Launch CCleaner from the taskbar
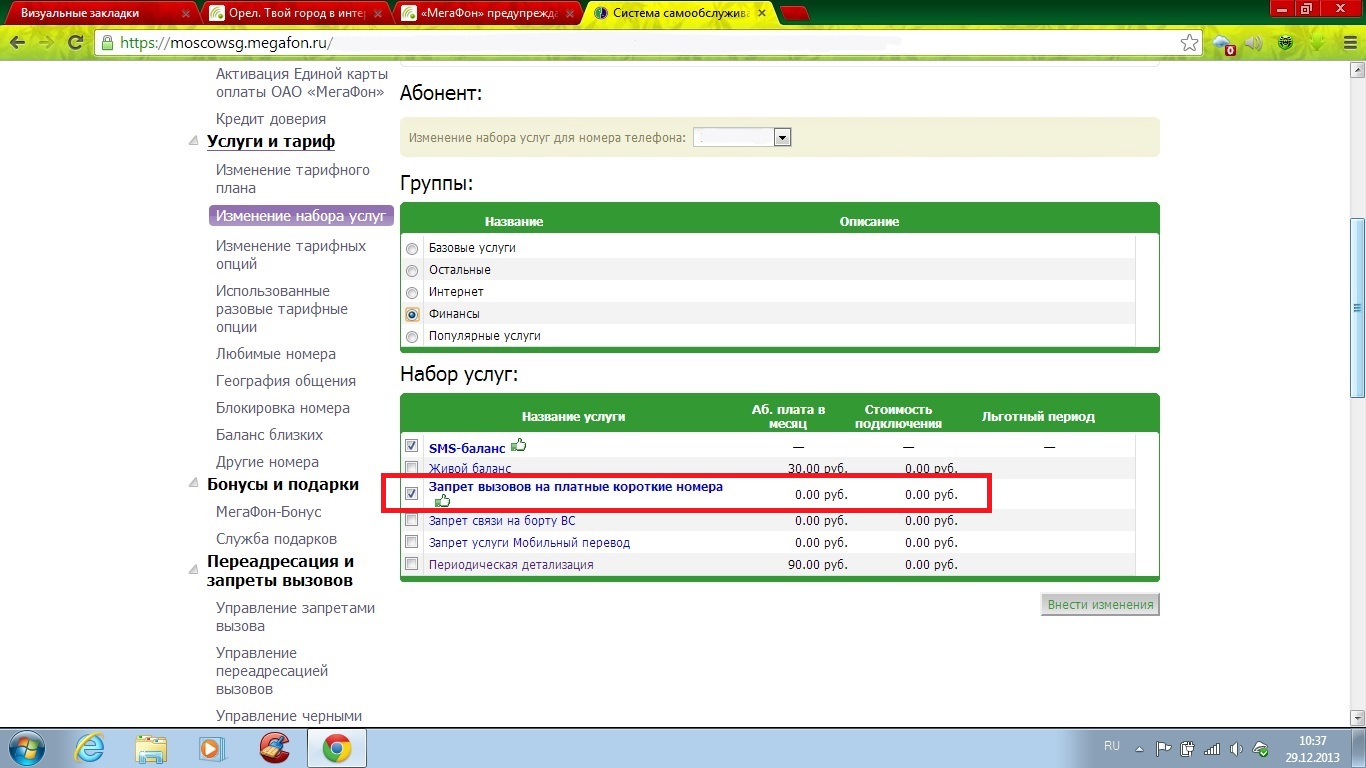Screen dimensions: 1366x768 274,748
